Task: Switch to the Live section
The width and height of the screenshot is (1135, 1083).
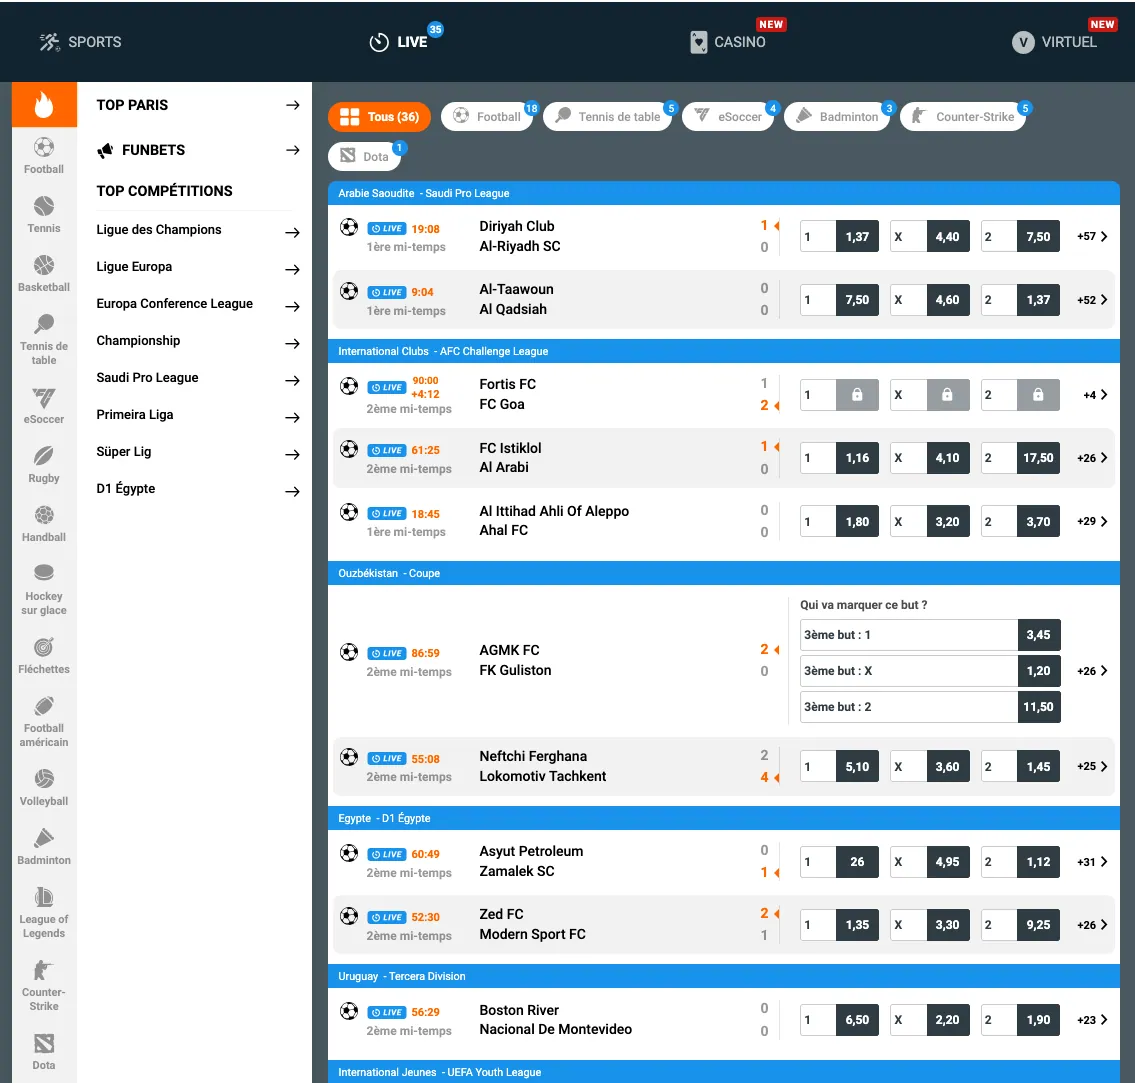Action: 399,42
